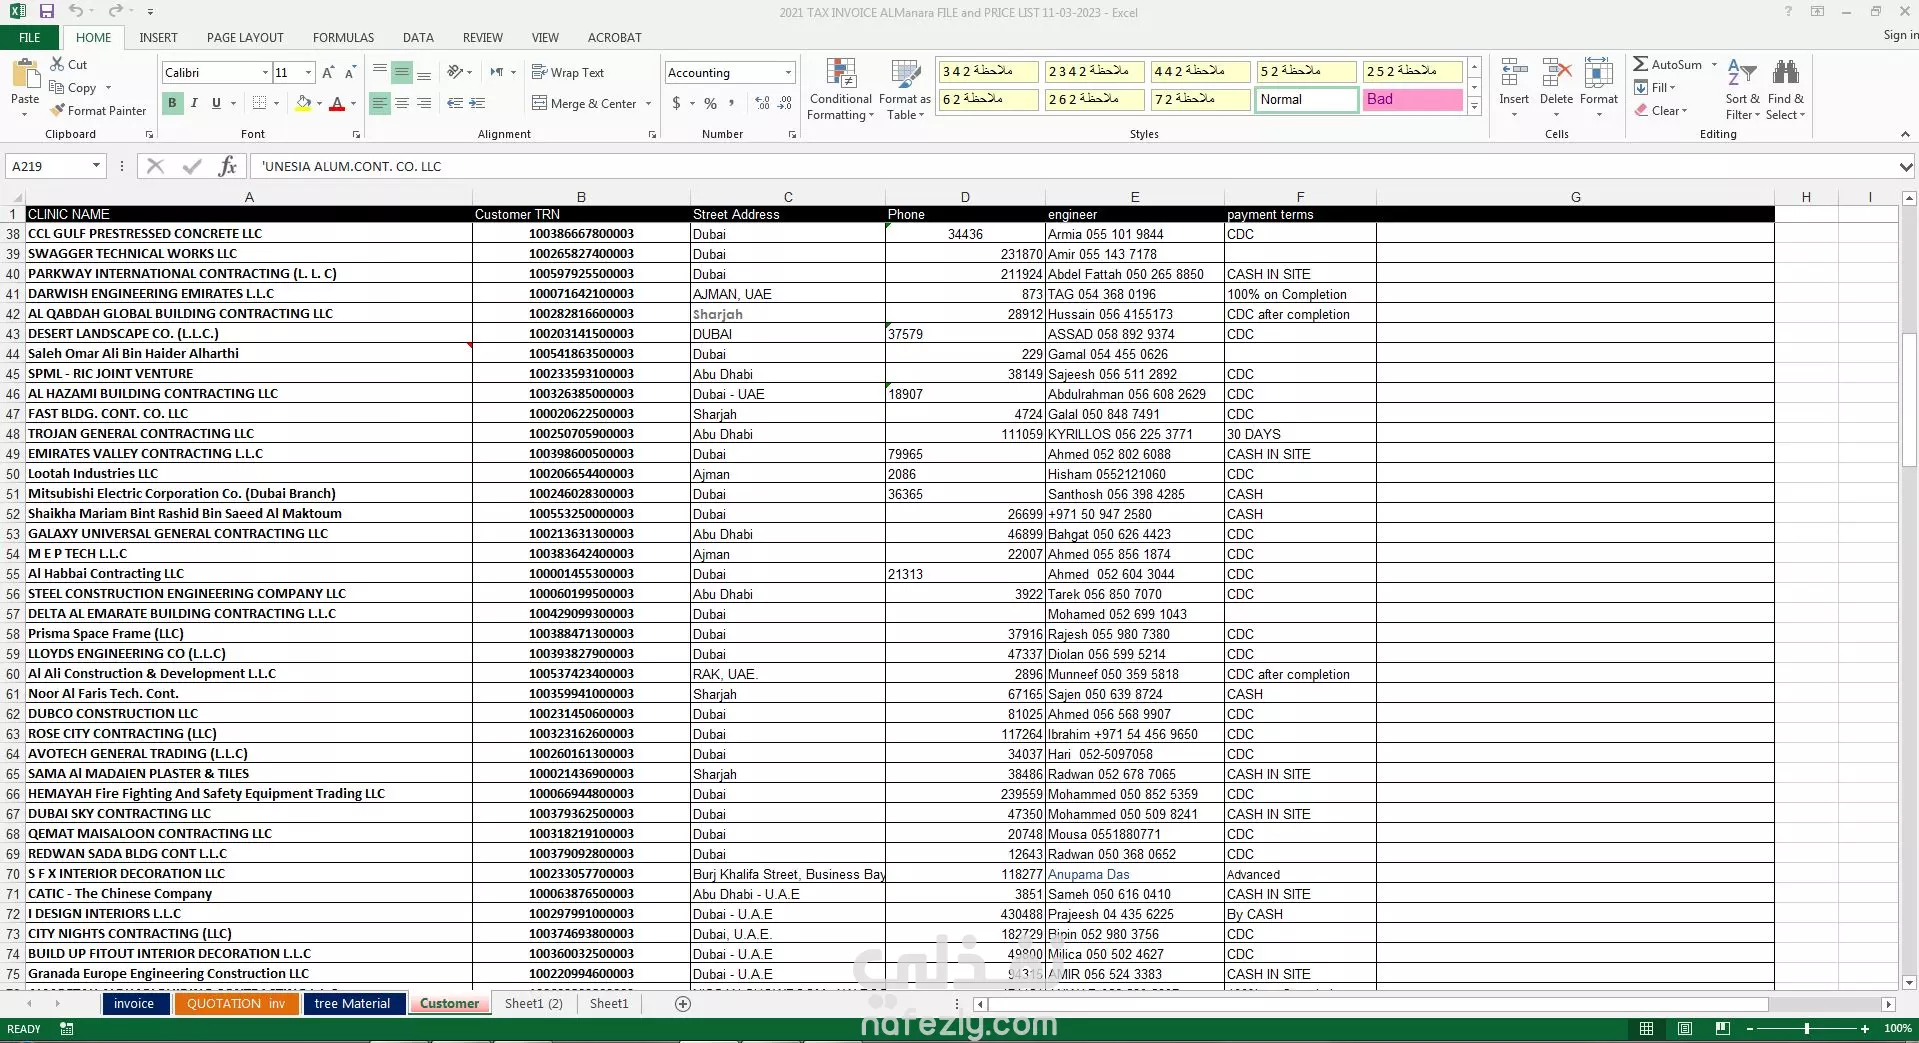This screenshot has width=1919, height=1043.
Task: Click the Borders icon
Action: (259, 103)
